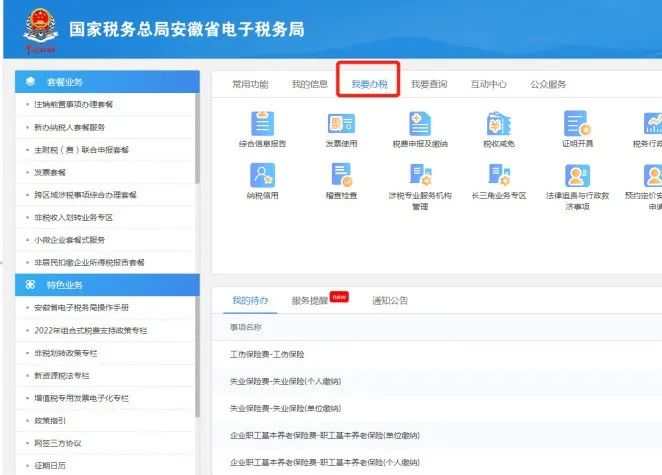Screen dimensions: 662x475
Task: Click the 事项名称 column header
Action: click(246, 327)
